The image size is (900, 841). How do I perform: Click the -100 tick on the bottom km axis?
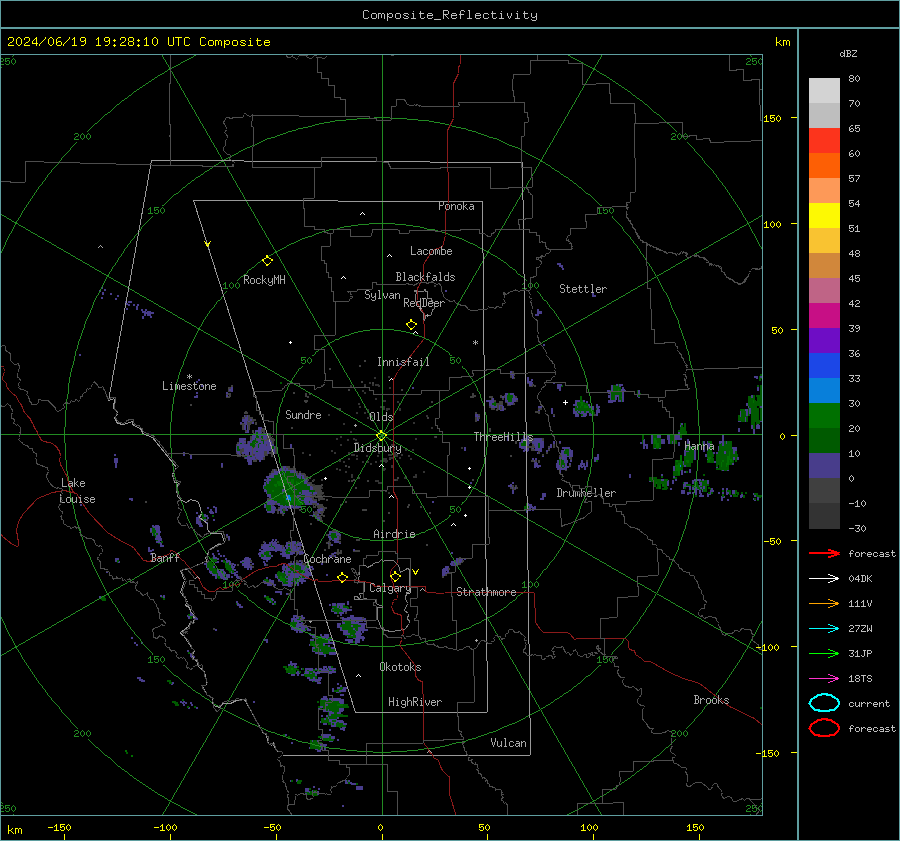165,827
